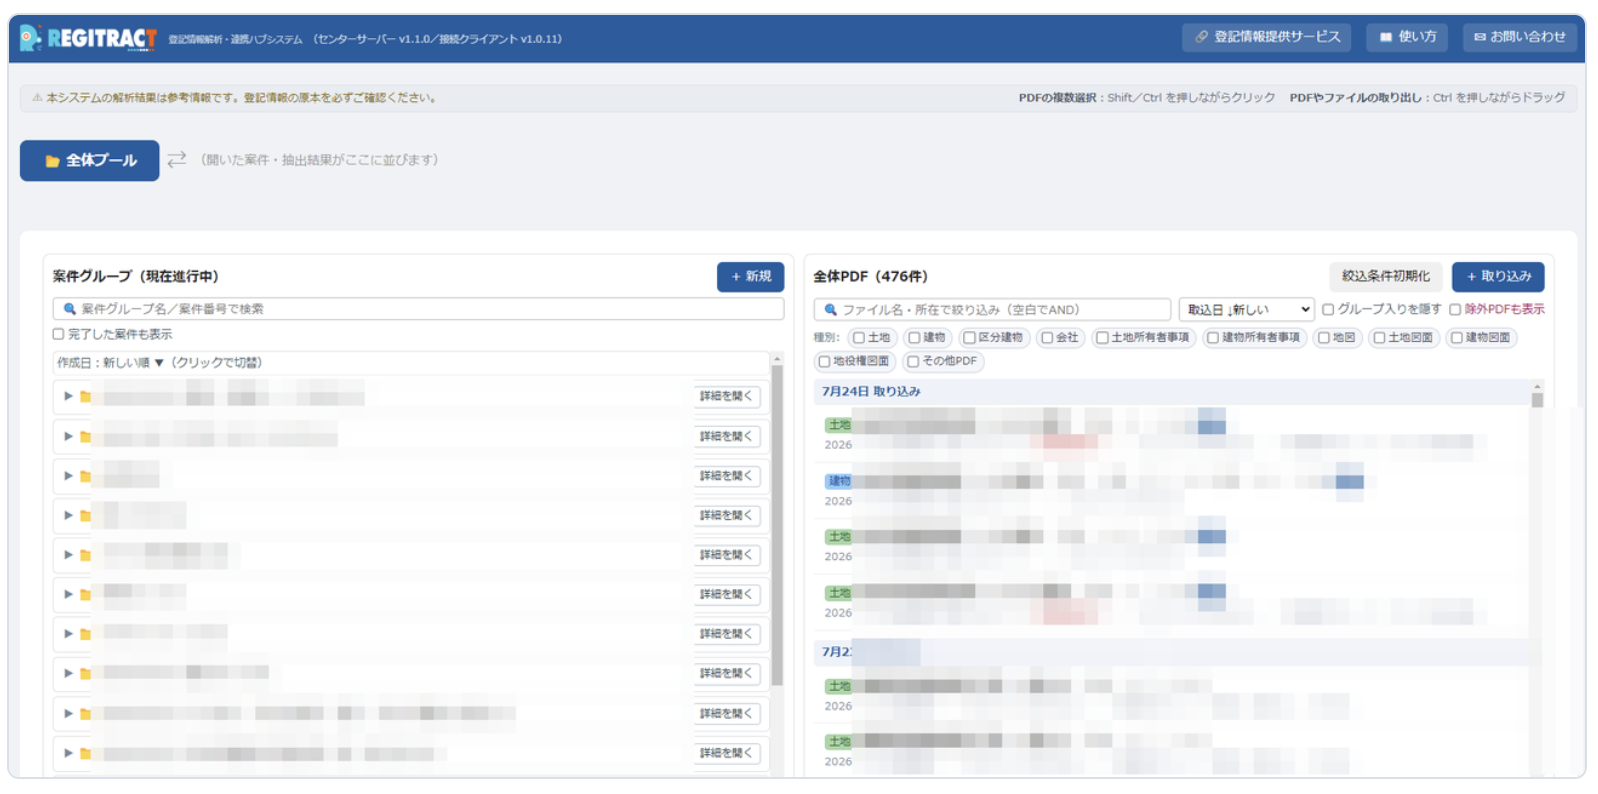The image size is (1598, 794).
Task: Click the blue 建物 tag on second PDF
Action: point(839,481)
